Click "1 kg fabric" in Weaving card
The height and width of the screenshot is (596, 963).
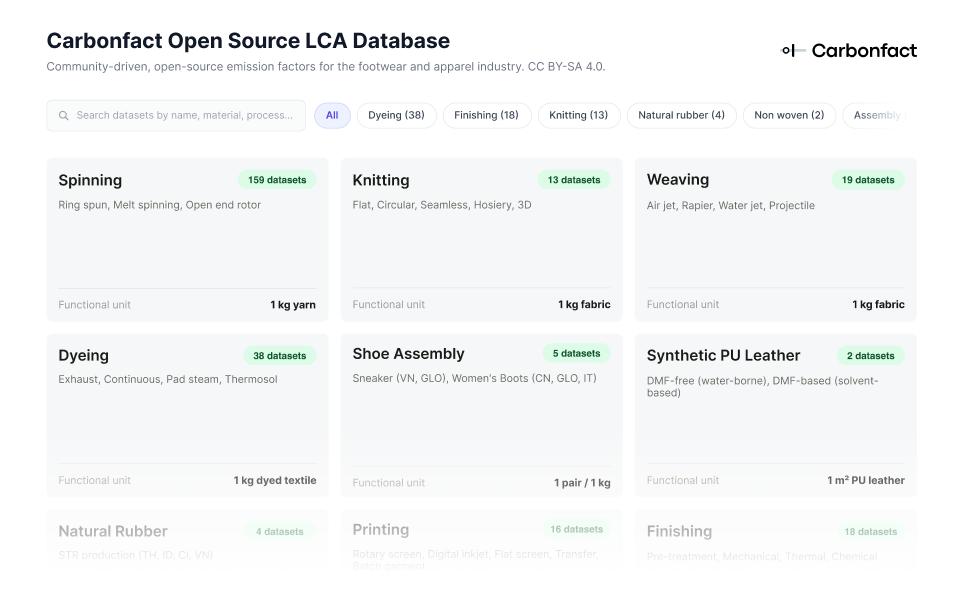click(878, 304)
